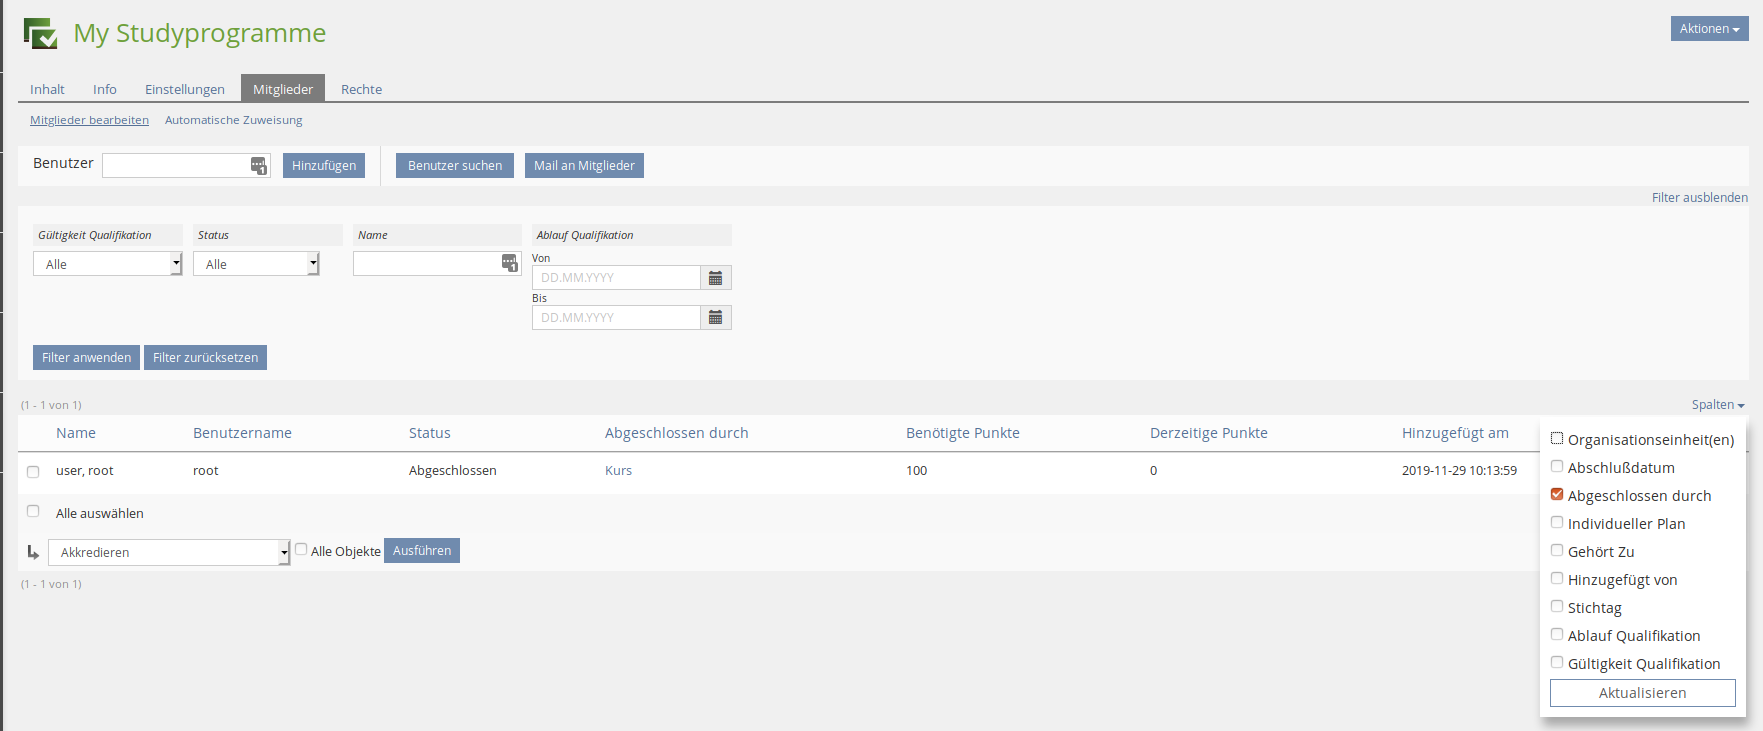Click into the Von date input field

[616, 278]
